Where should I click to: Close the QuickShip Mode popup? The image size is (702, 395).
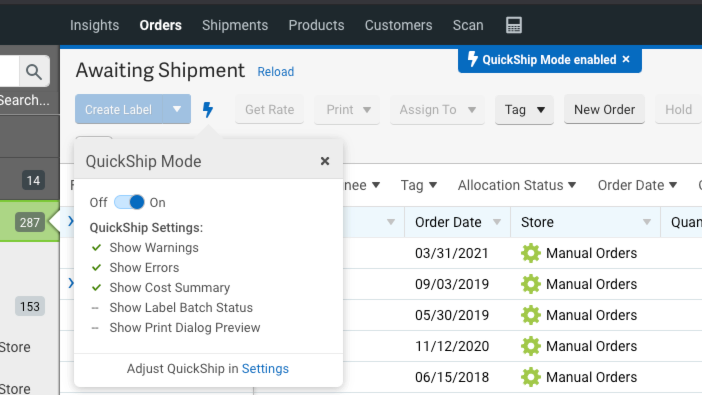pos(325,161)
